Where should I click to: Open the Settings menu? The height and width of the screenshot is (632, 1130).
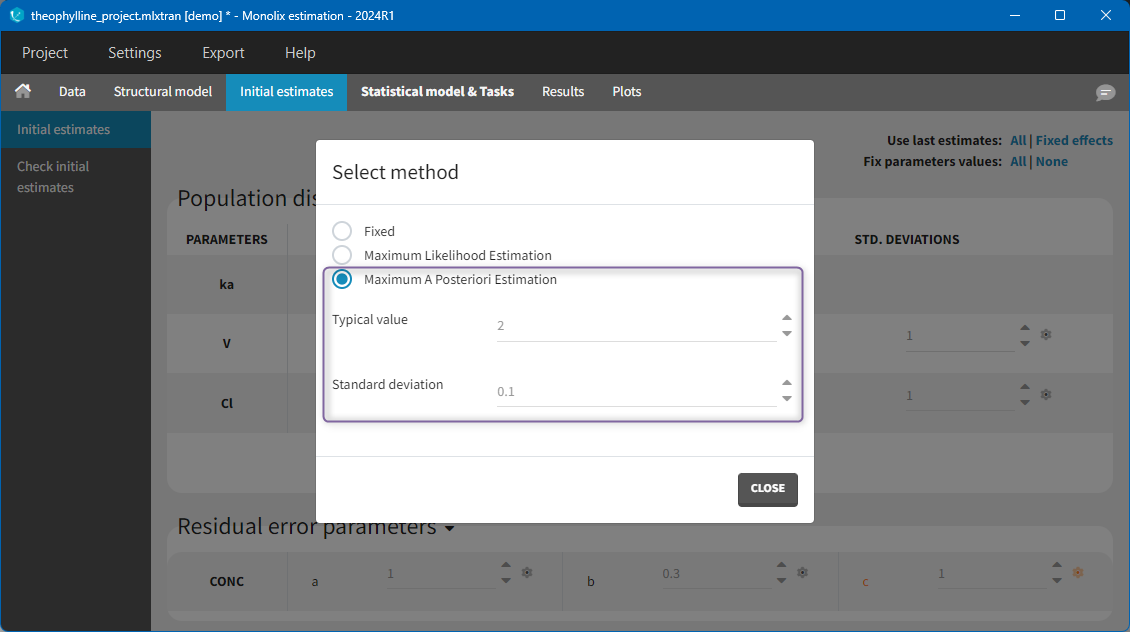click(x=134, y=53)
